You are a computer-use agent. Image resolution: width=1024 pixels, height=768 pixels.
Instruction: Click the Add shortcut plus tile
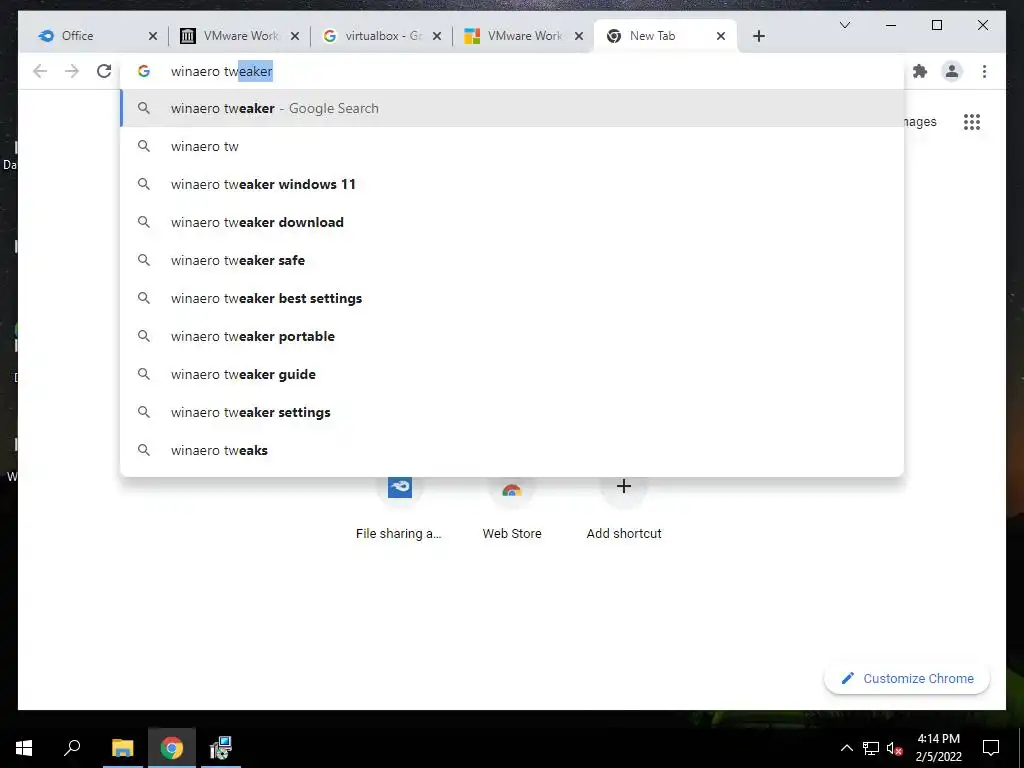624,509
